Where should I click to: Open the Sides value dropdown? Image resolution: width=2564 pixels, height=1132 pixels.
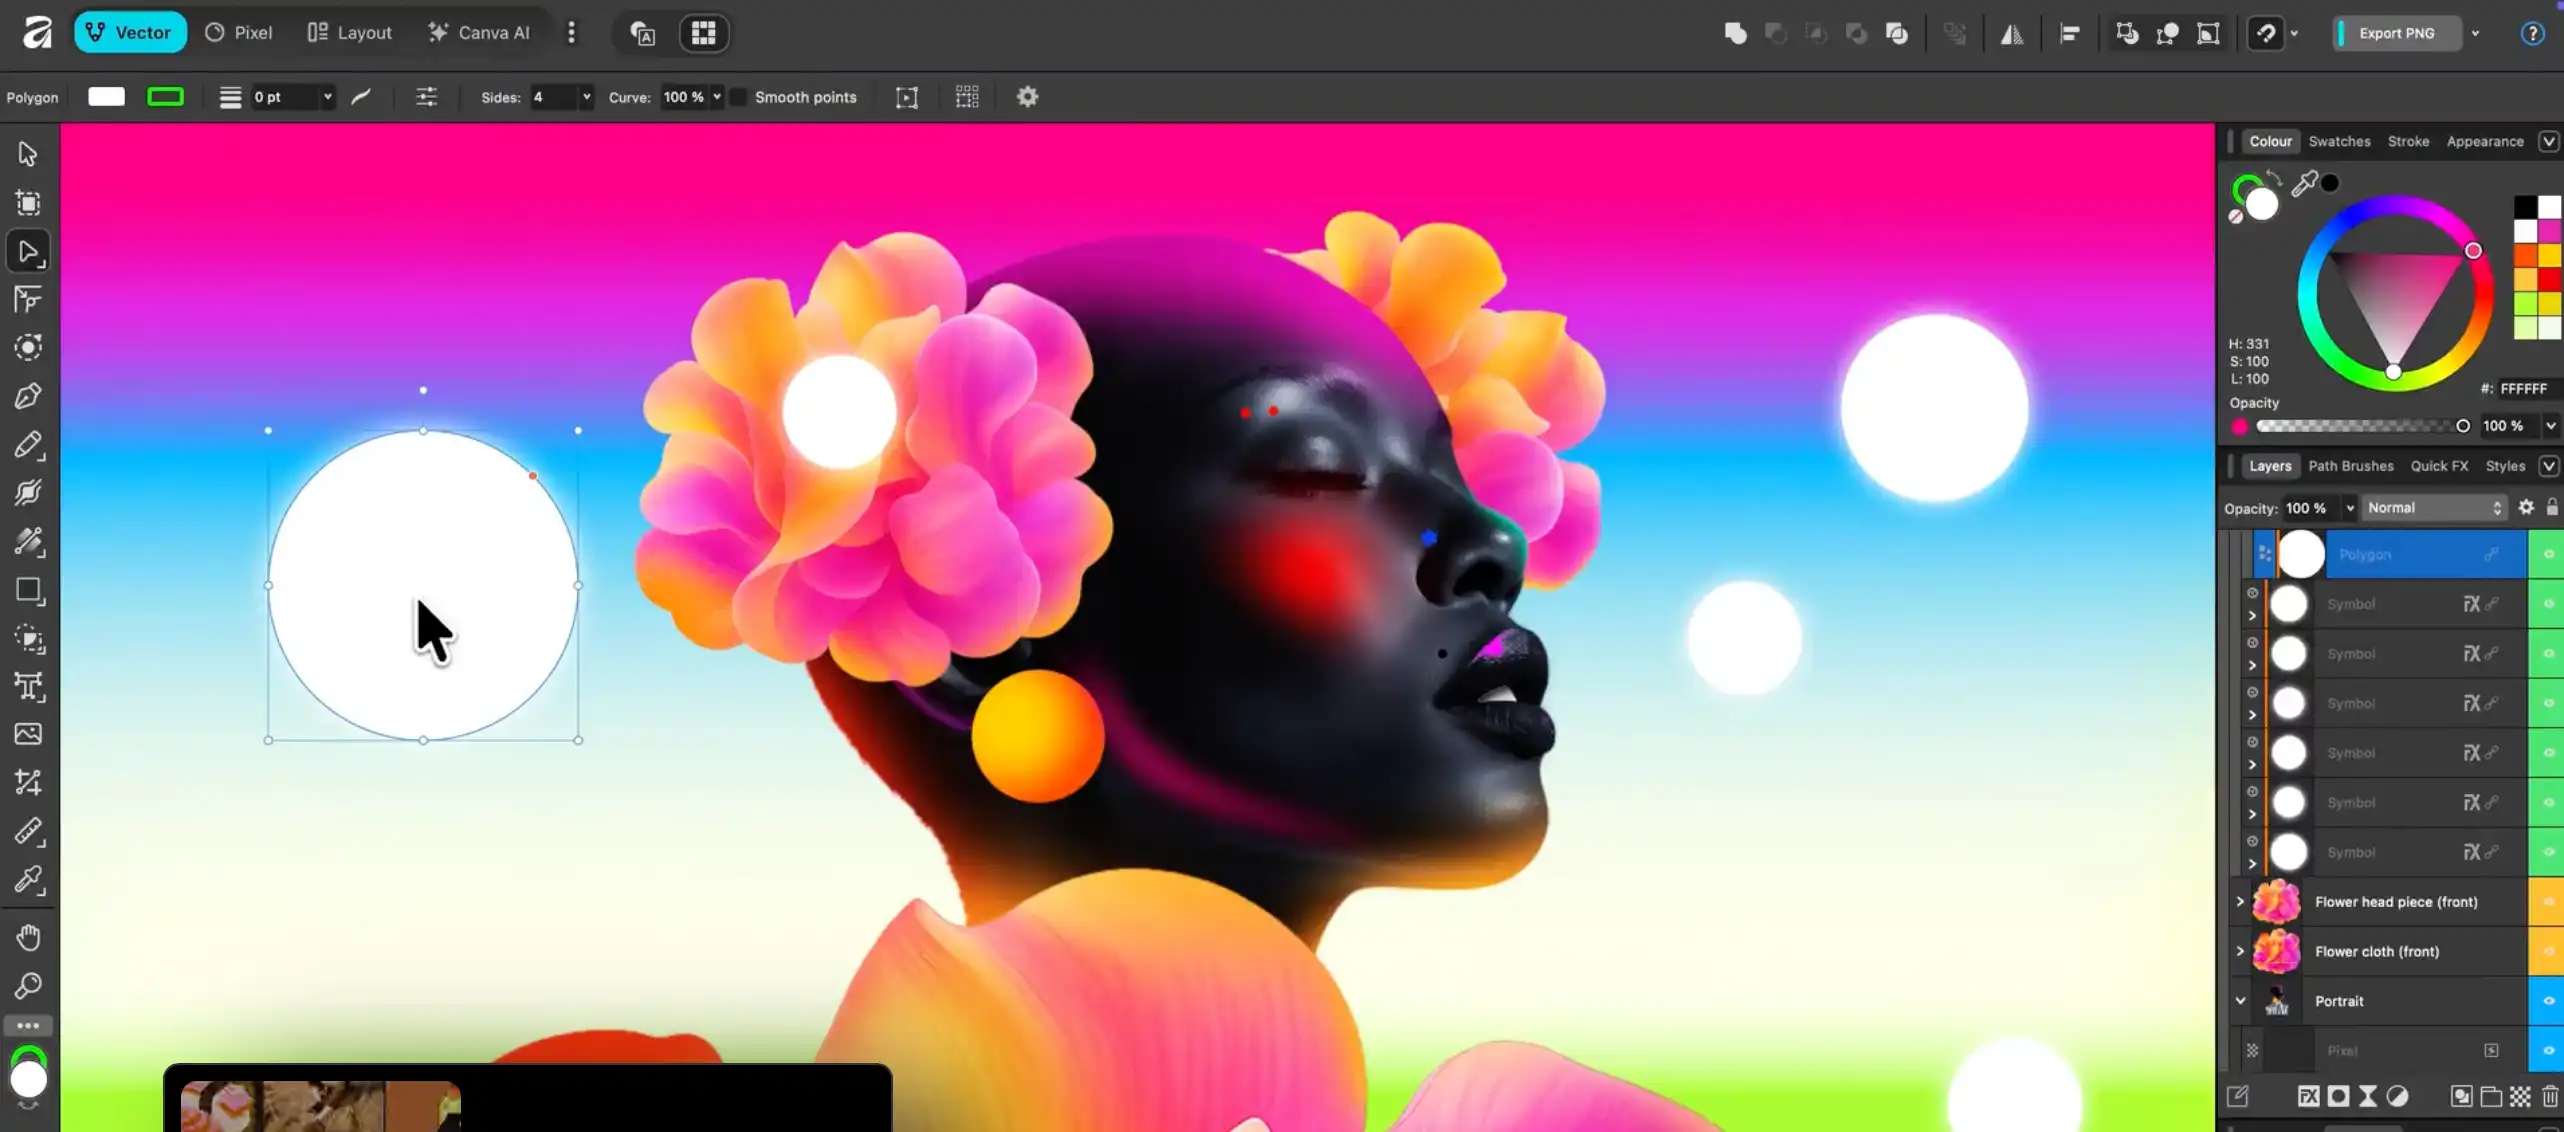pos(586,97)
